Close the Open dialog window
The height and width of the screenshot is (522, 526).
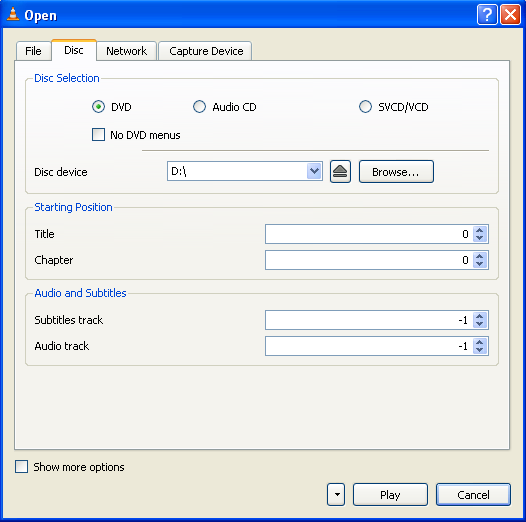pyautogui.click(x=510, y=15)
